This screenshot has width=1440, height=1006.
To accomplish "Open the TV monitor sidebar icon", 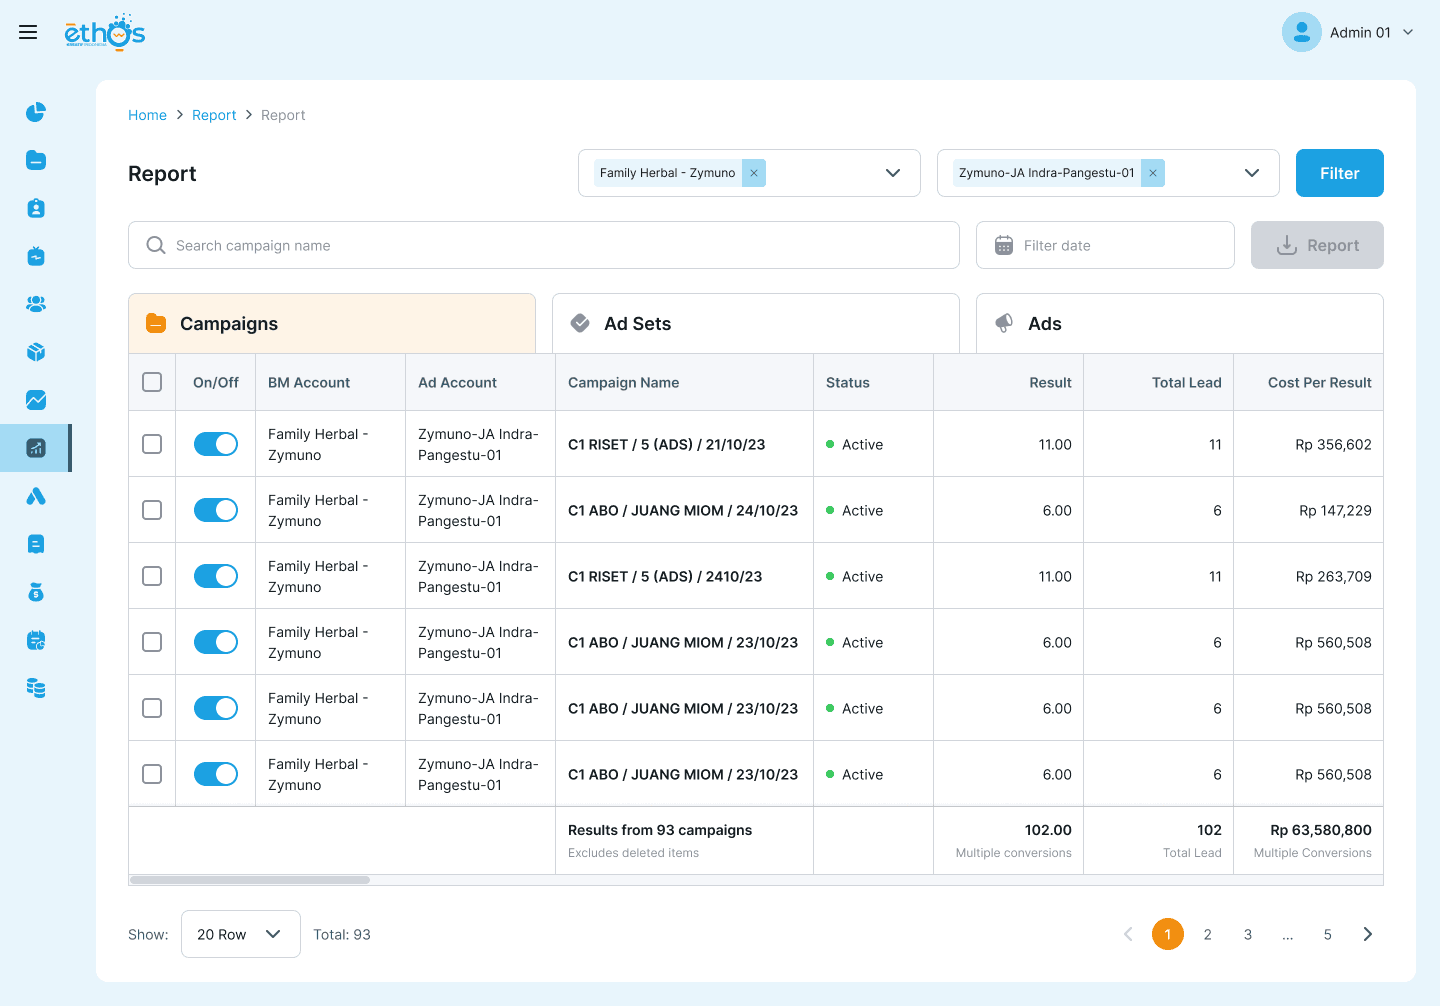I will (x=36, y=256).
